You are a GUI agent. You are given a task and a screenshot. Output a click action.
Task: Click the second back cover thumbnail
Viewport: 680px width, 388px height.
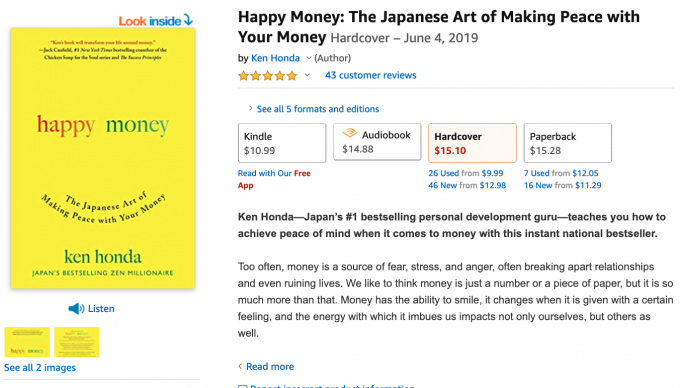(x=77, y=342)
